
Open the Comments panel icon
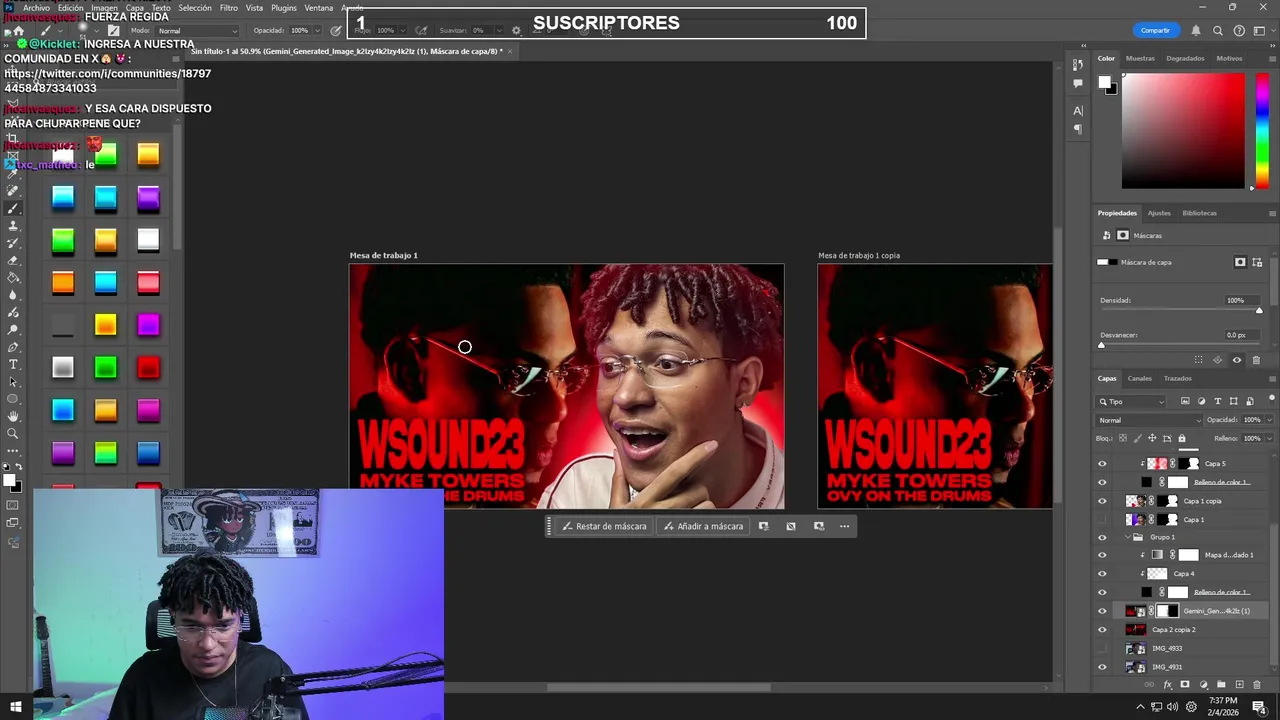(x=1078, y=83)
